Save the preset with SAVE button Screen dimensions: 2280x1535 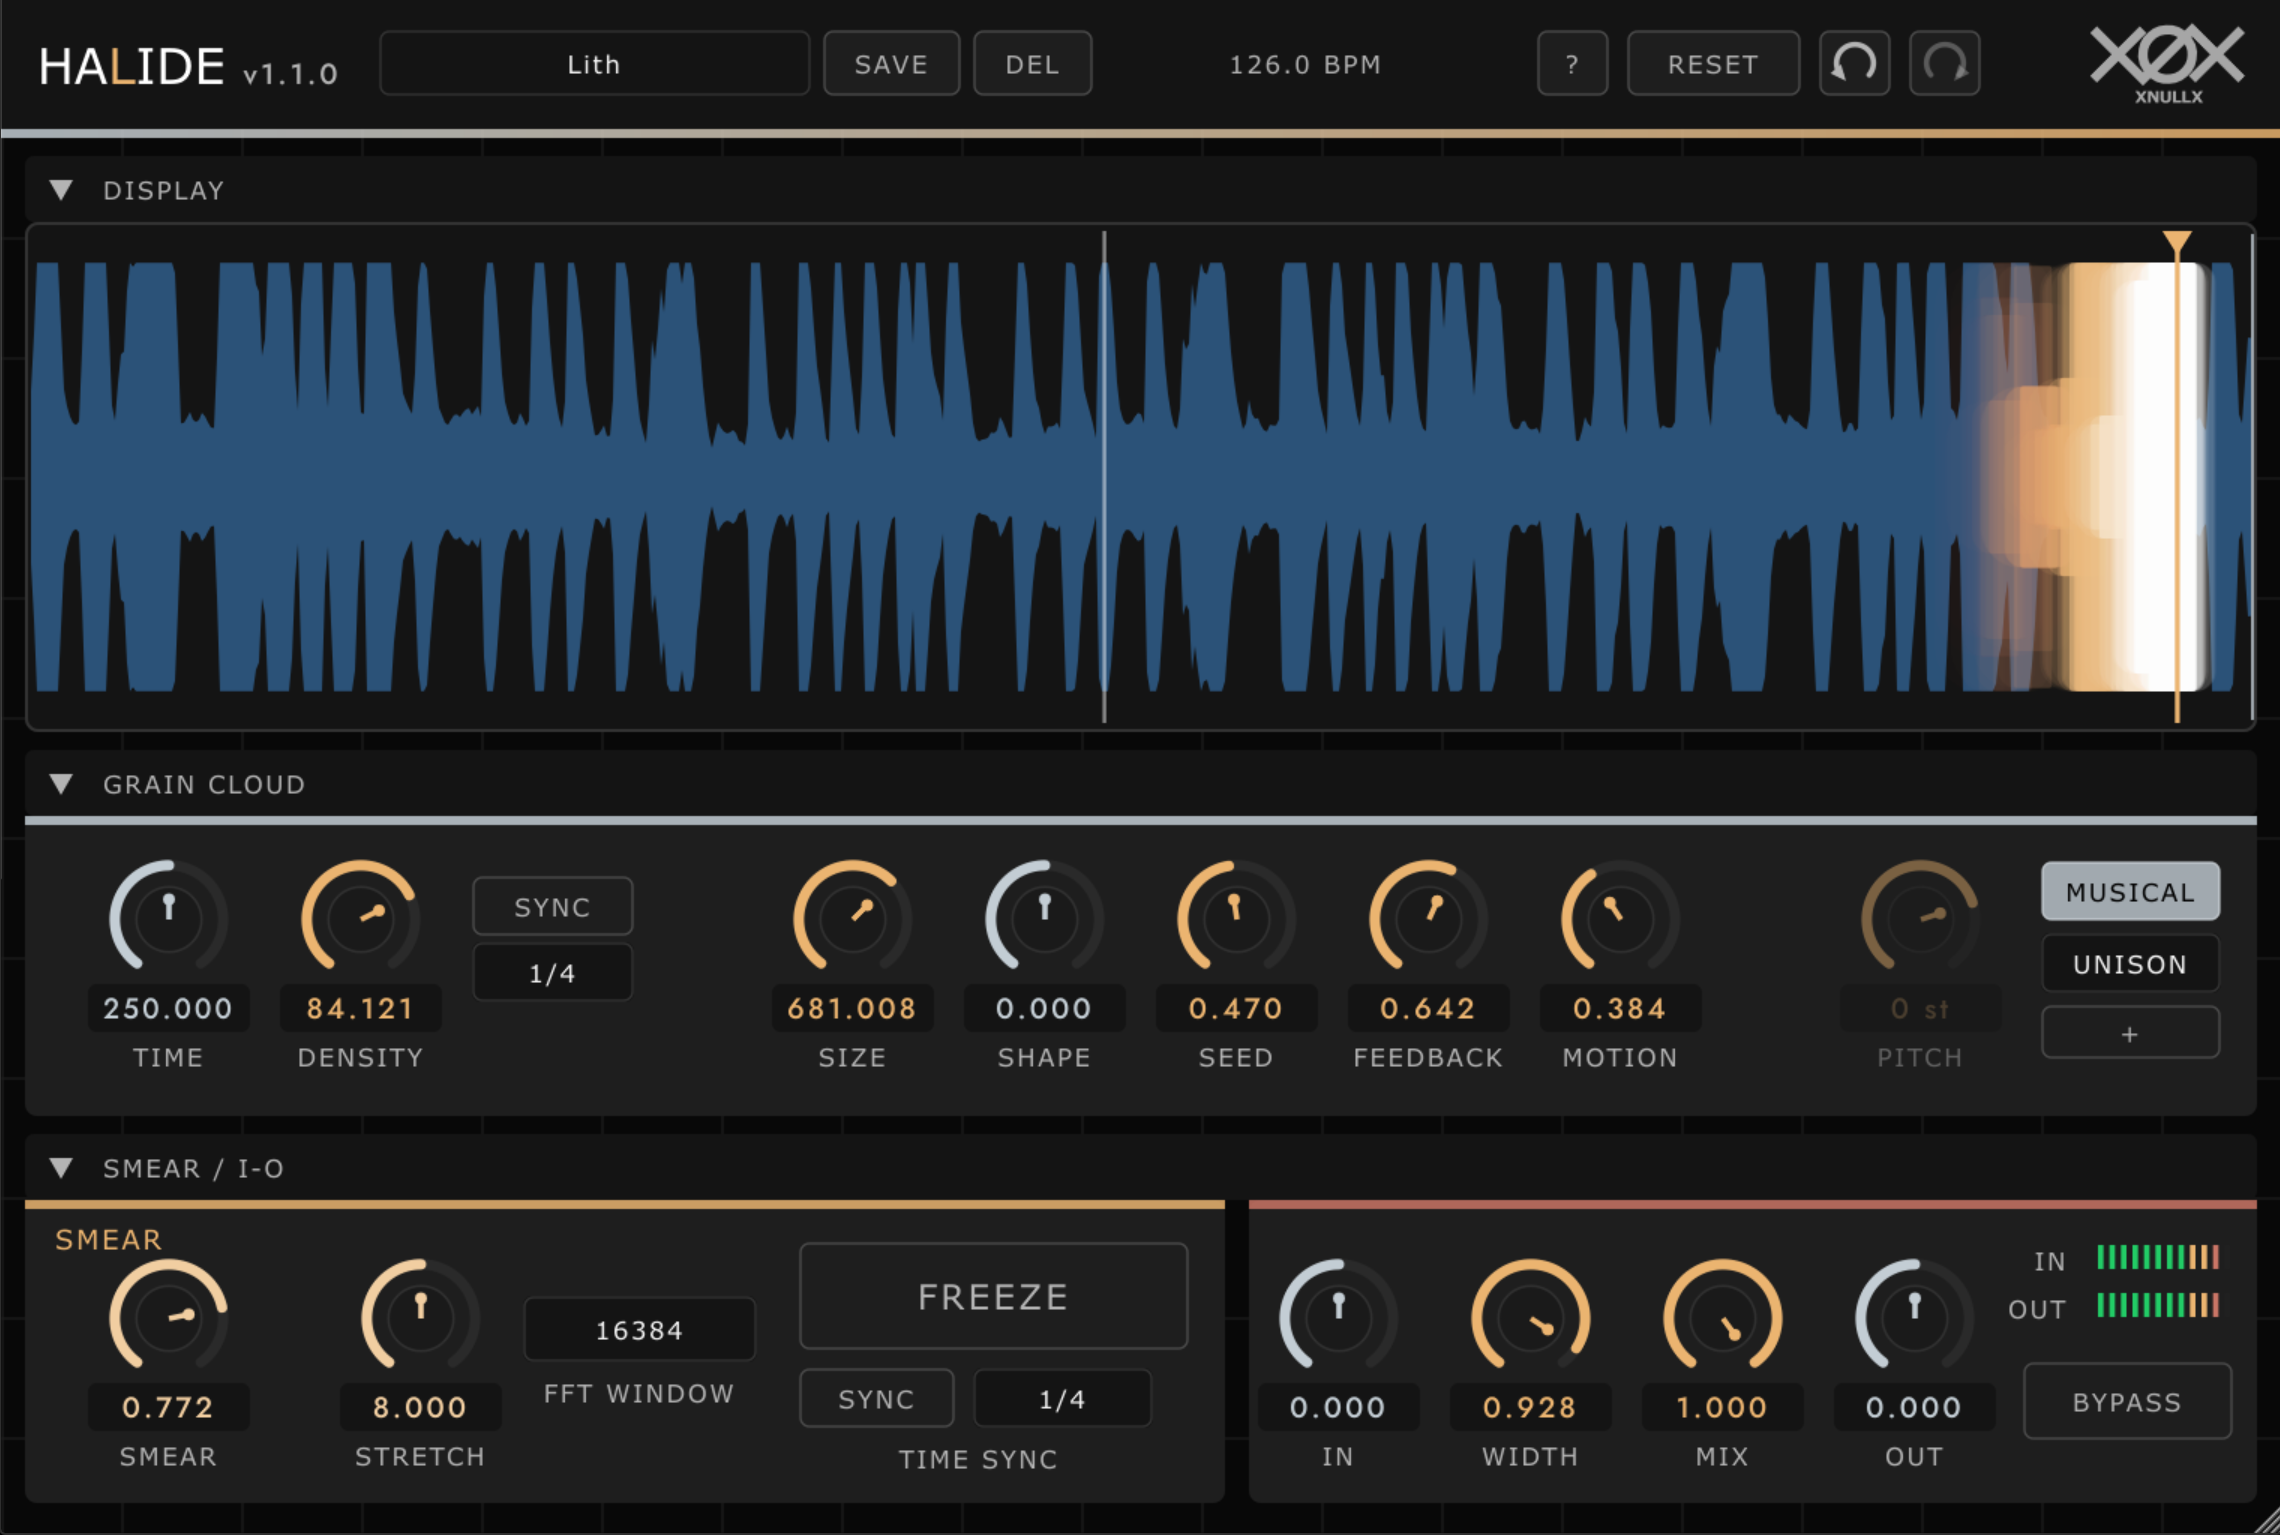click(x=891, y=64)
